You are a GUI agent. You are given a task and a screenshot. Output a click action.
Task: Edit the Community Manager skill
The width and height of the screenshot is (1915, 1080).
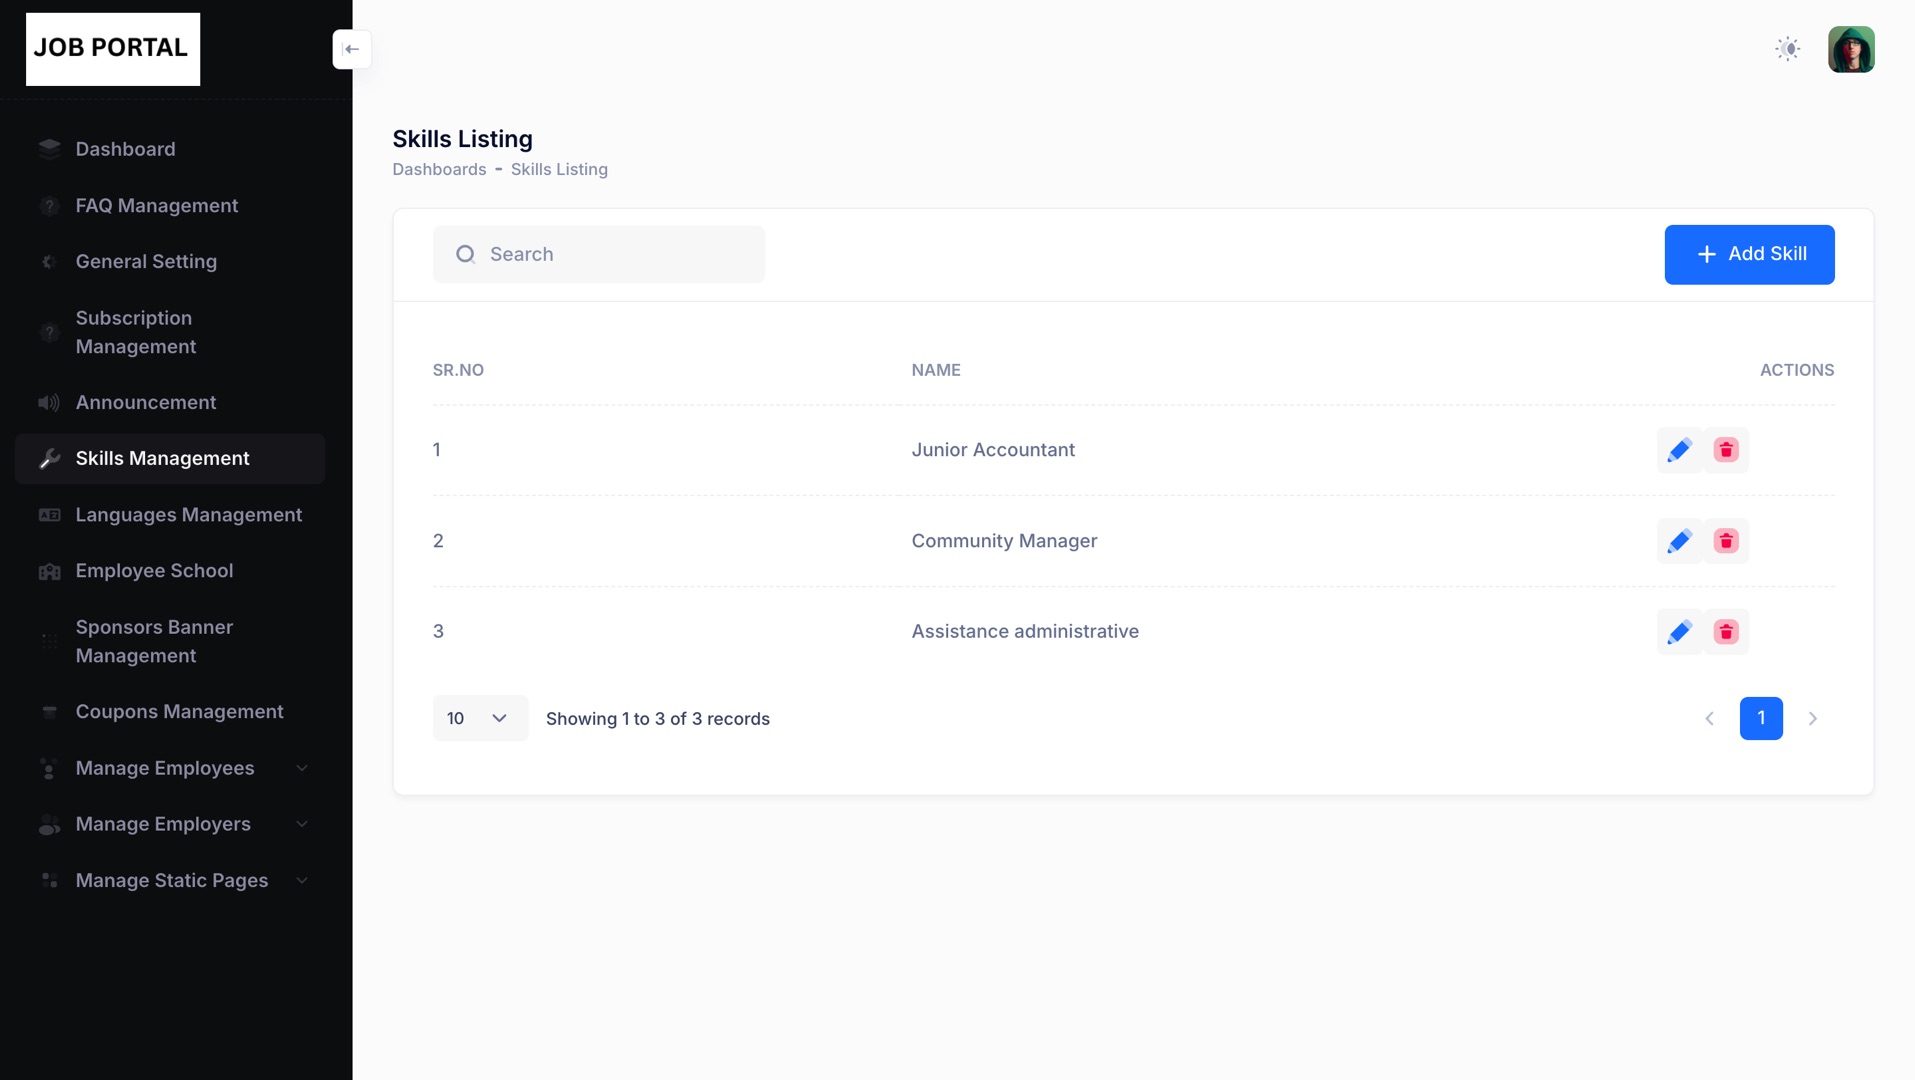(x=1679, y=541)
